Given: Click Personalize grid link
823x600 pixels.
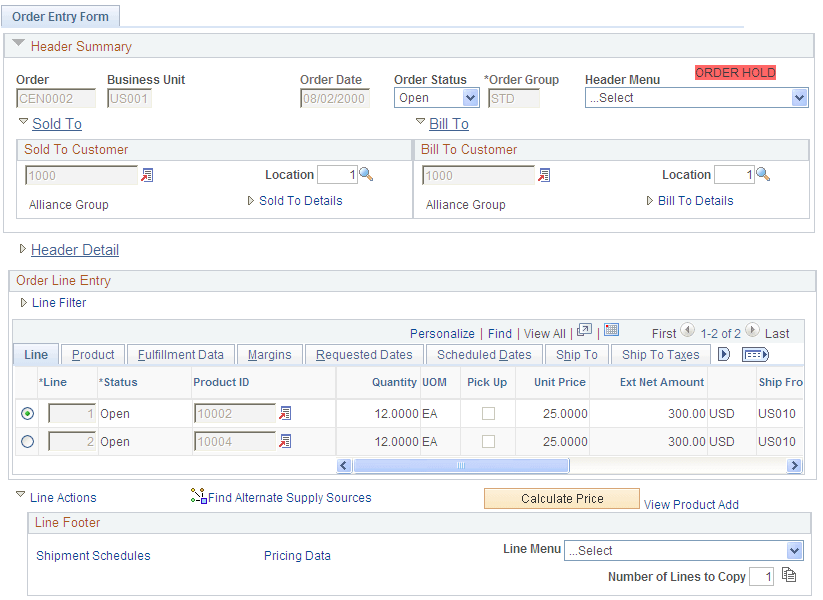Looking at the screenshot, I should [442, 333].
